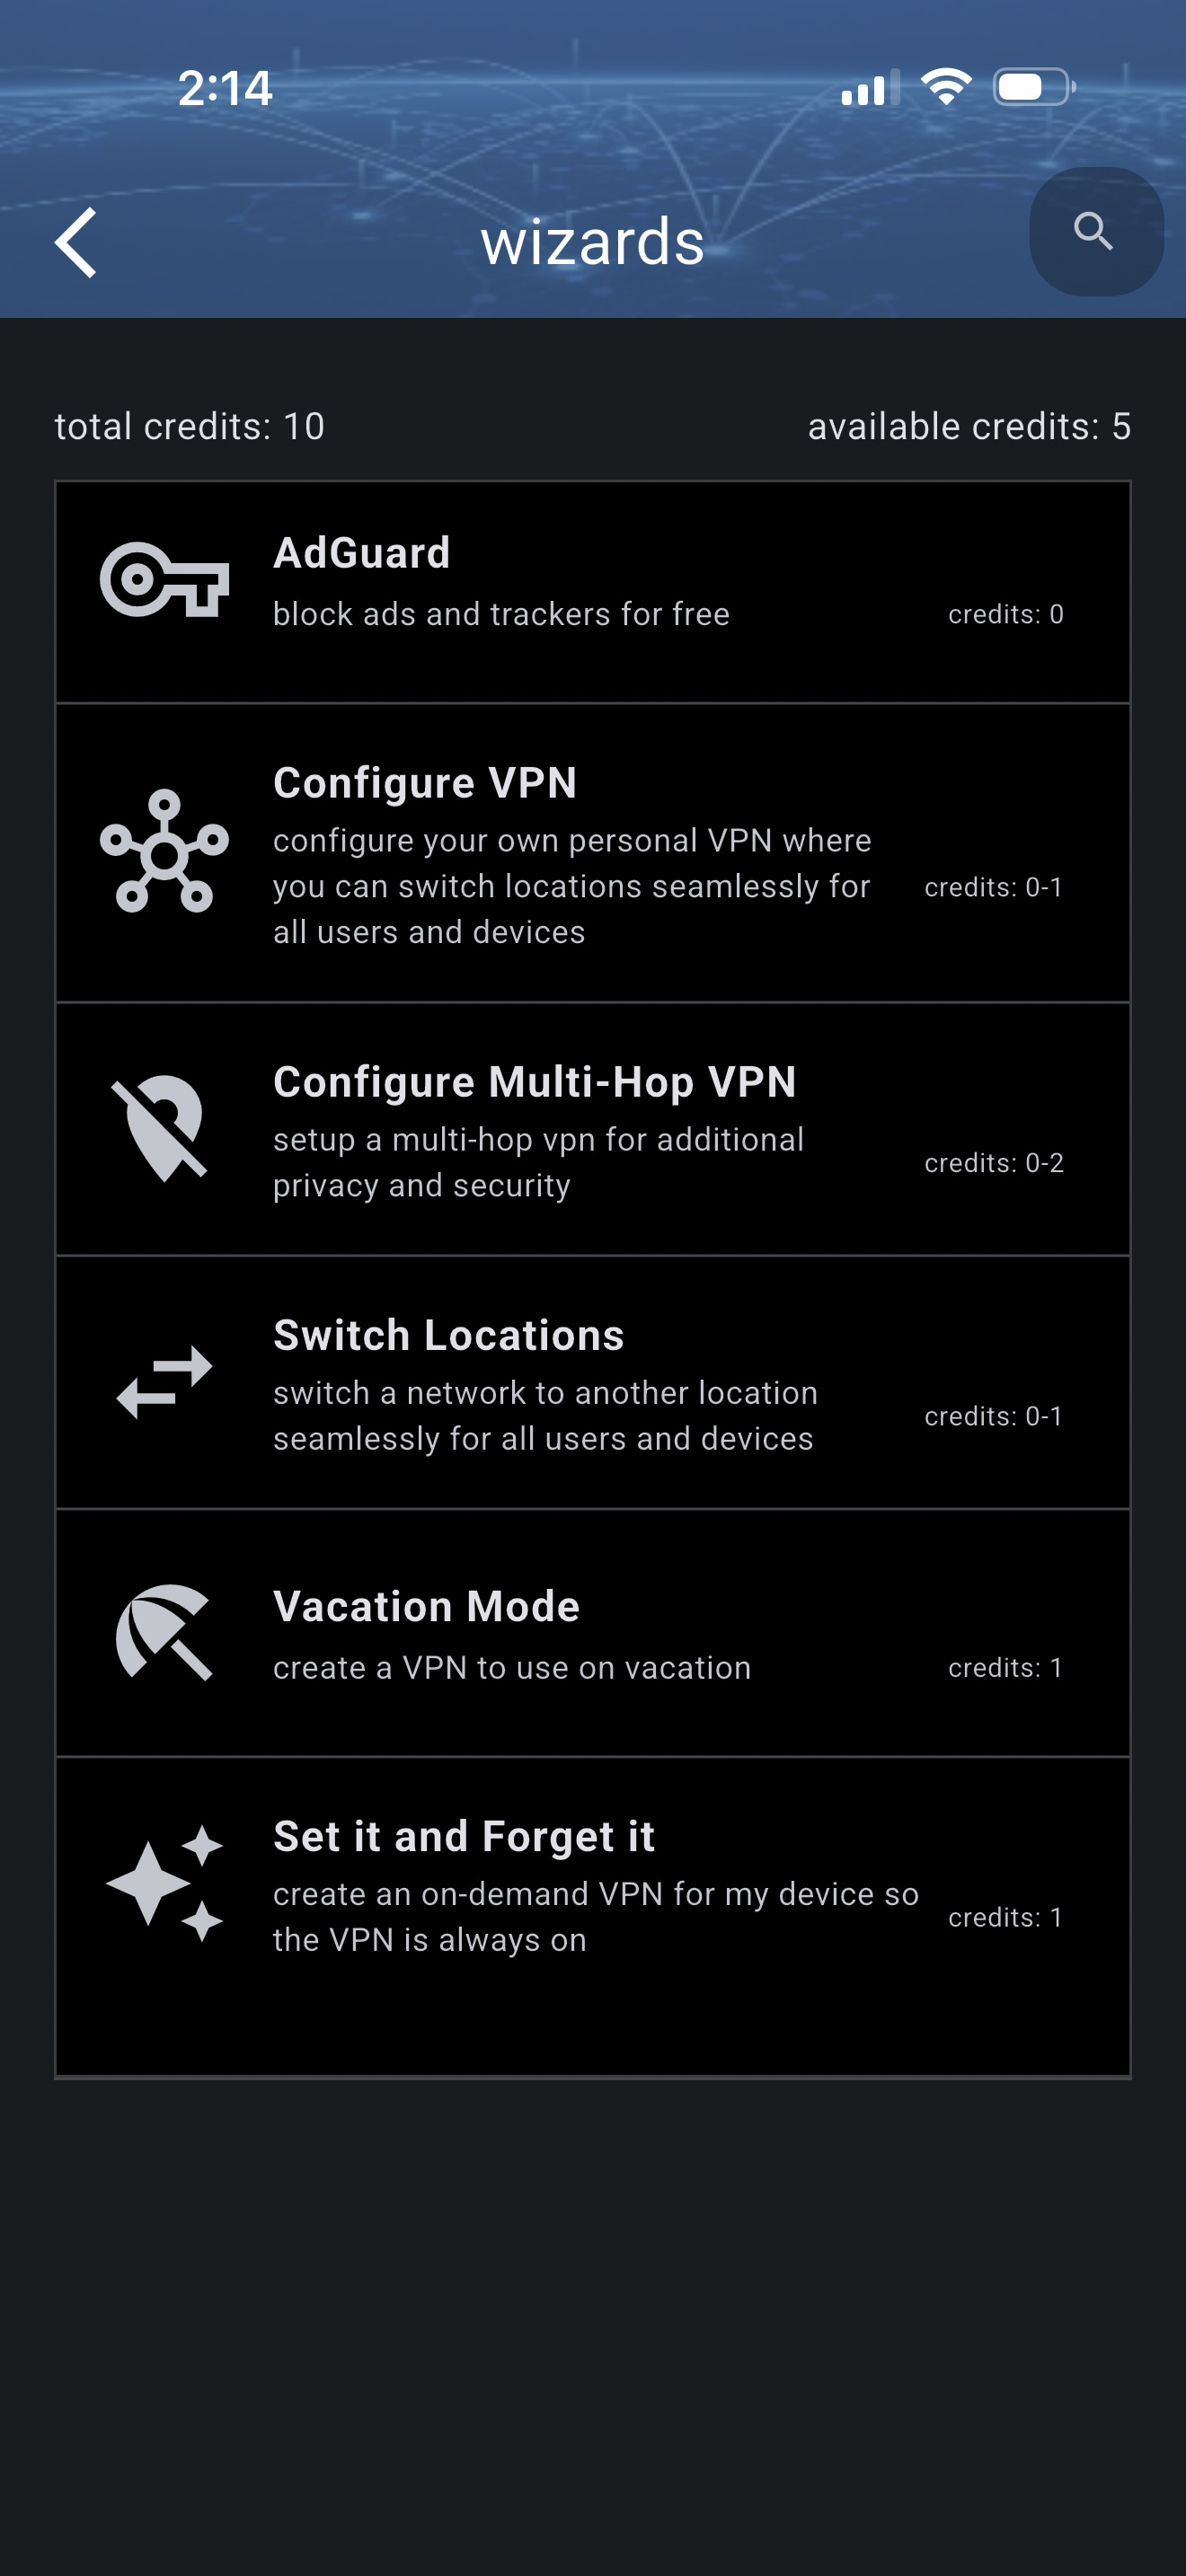Viewport: 1186px width, 2576px height.
Task: Tap the available credits: 5 label
Action: point(969,426)
